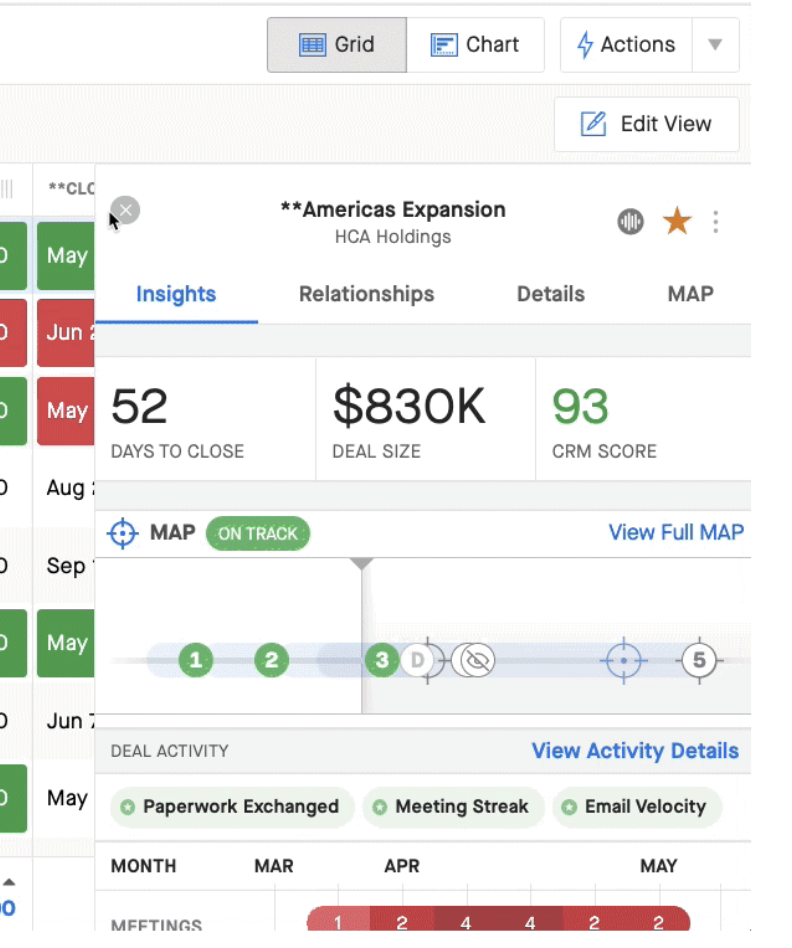Switch to Grid view

coord(337,45)
